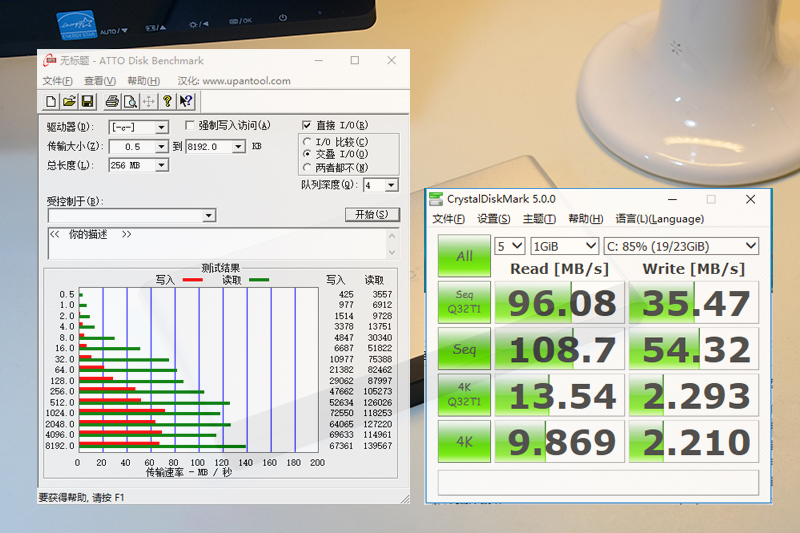This screenshot has width=800, height=533.
Task: Click the green All button in CrystalDiskMark
Action: 464,256
